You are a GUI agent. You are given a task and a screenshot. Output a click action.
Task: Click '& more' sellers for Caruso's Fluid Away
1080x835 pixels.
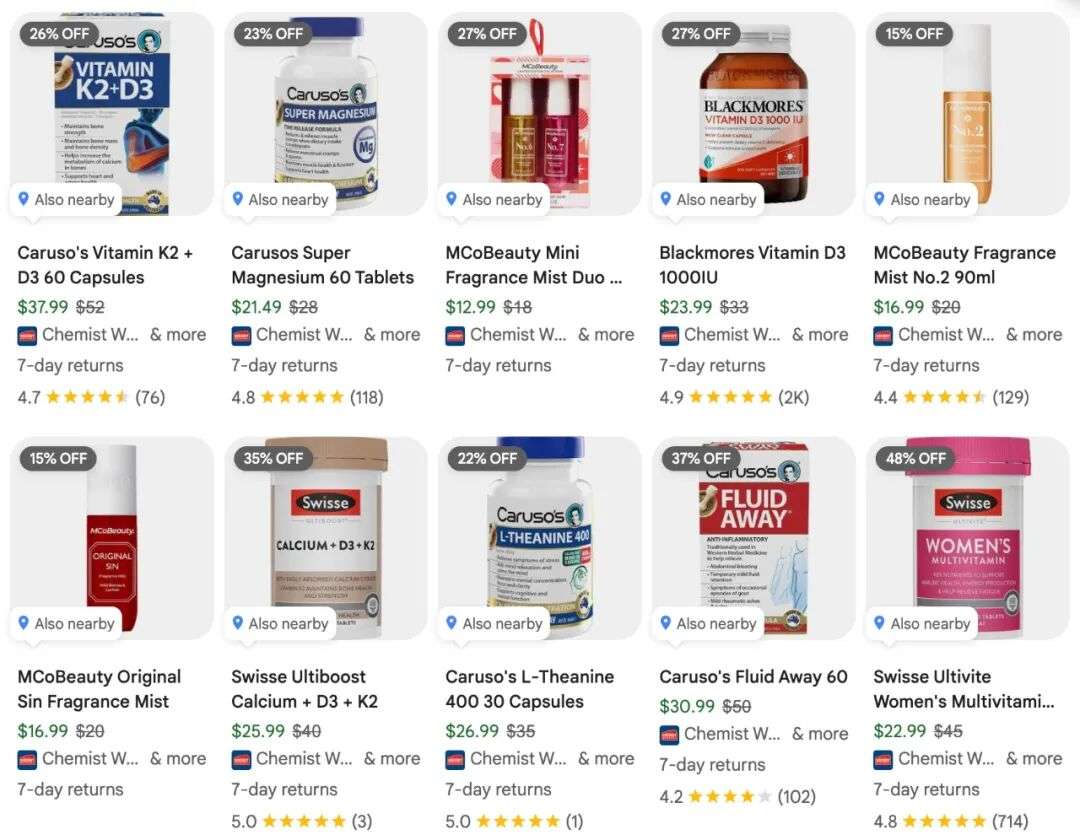coord(820,734)
